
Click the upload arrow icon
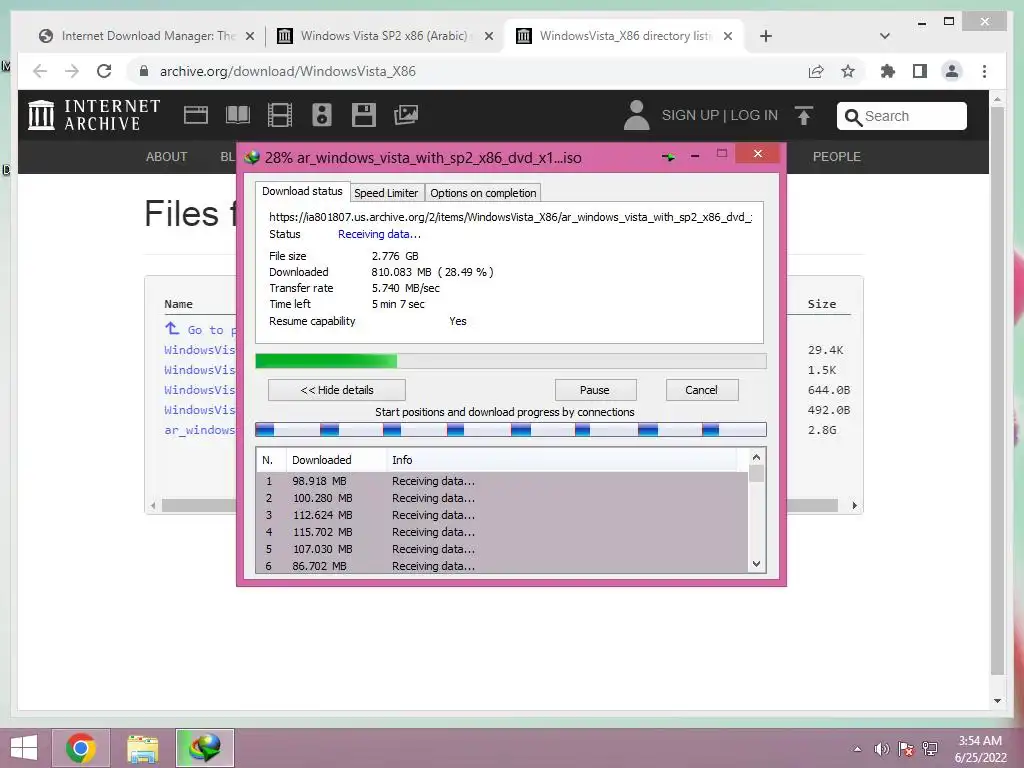point(804,116)
